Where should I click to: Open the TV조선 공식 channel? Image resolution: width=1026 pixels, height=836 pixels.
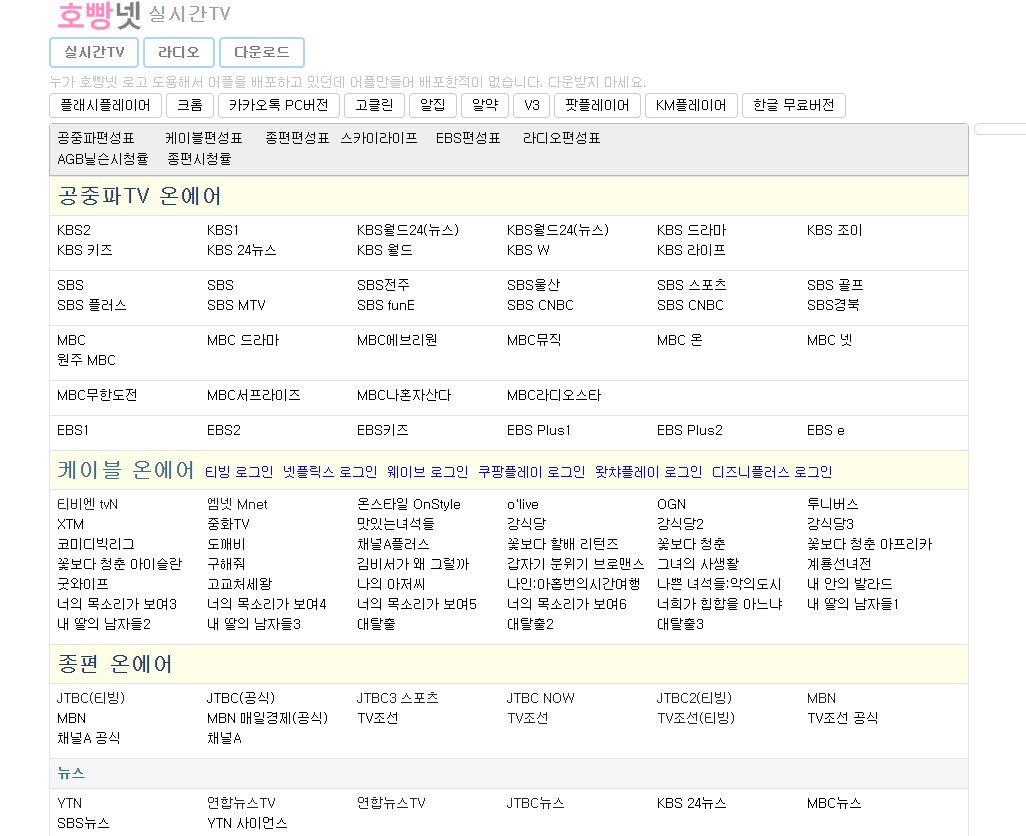click(842, 718)
